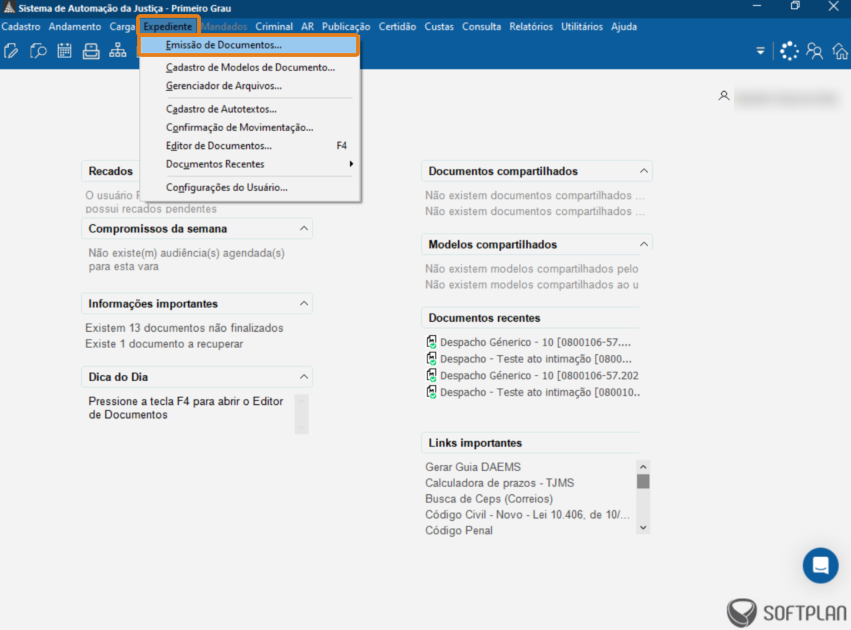Open Configurações do Usuário menu entry
Image resolution: width=851 pixels, height=630 pixels.
(x=250, y=187)
